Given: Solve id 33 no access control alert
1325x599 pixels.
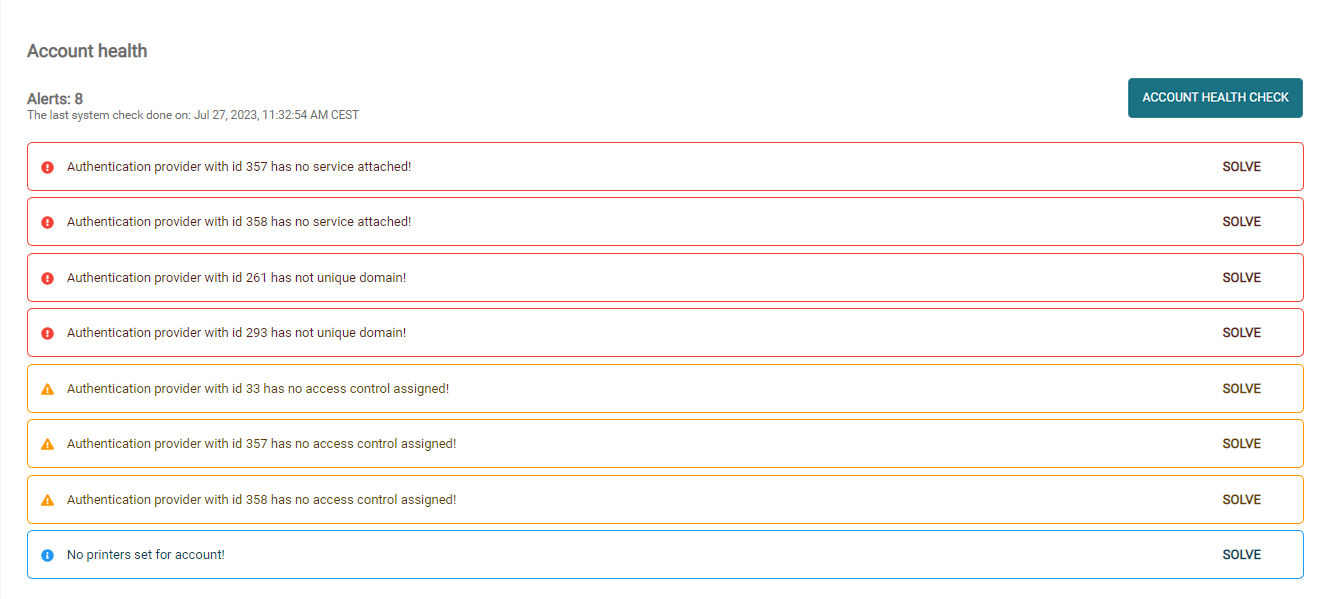Looking at the screenshot, I should pyautogui.click(x=1241, y=389).
